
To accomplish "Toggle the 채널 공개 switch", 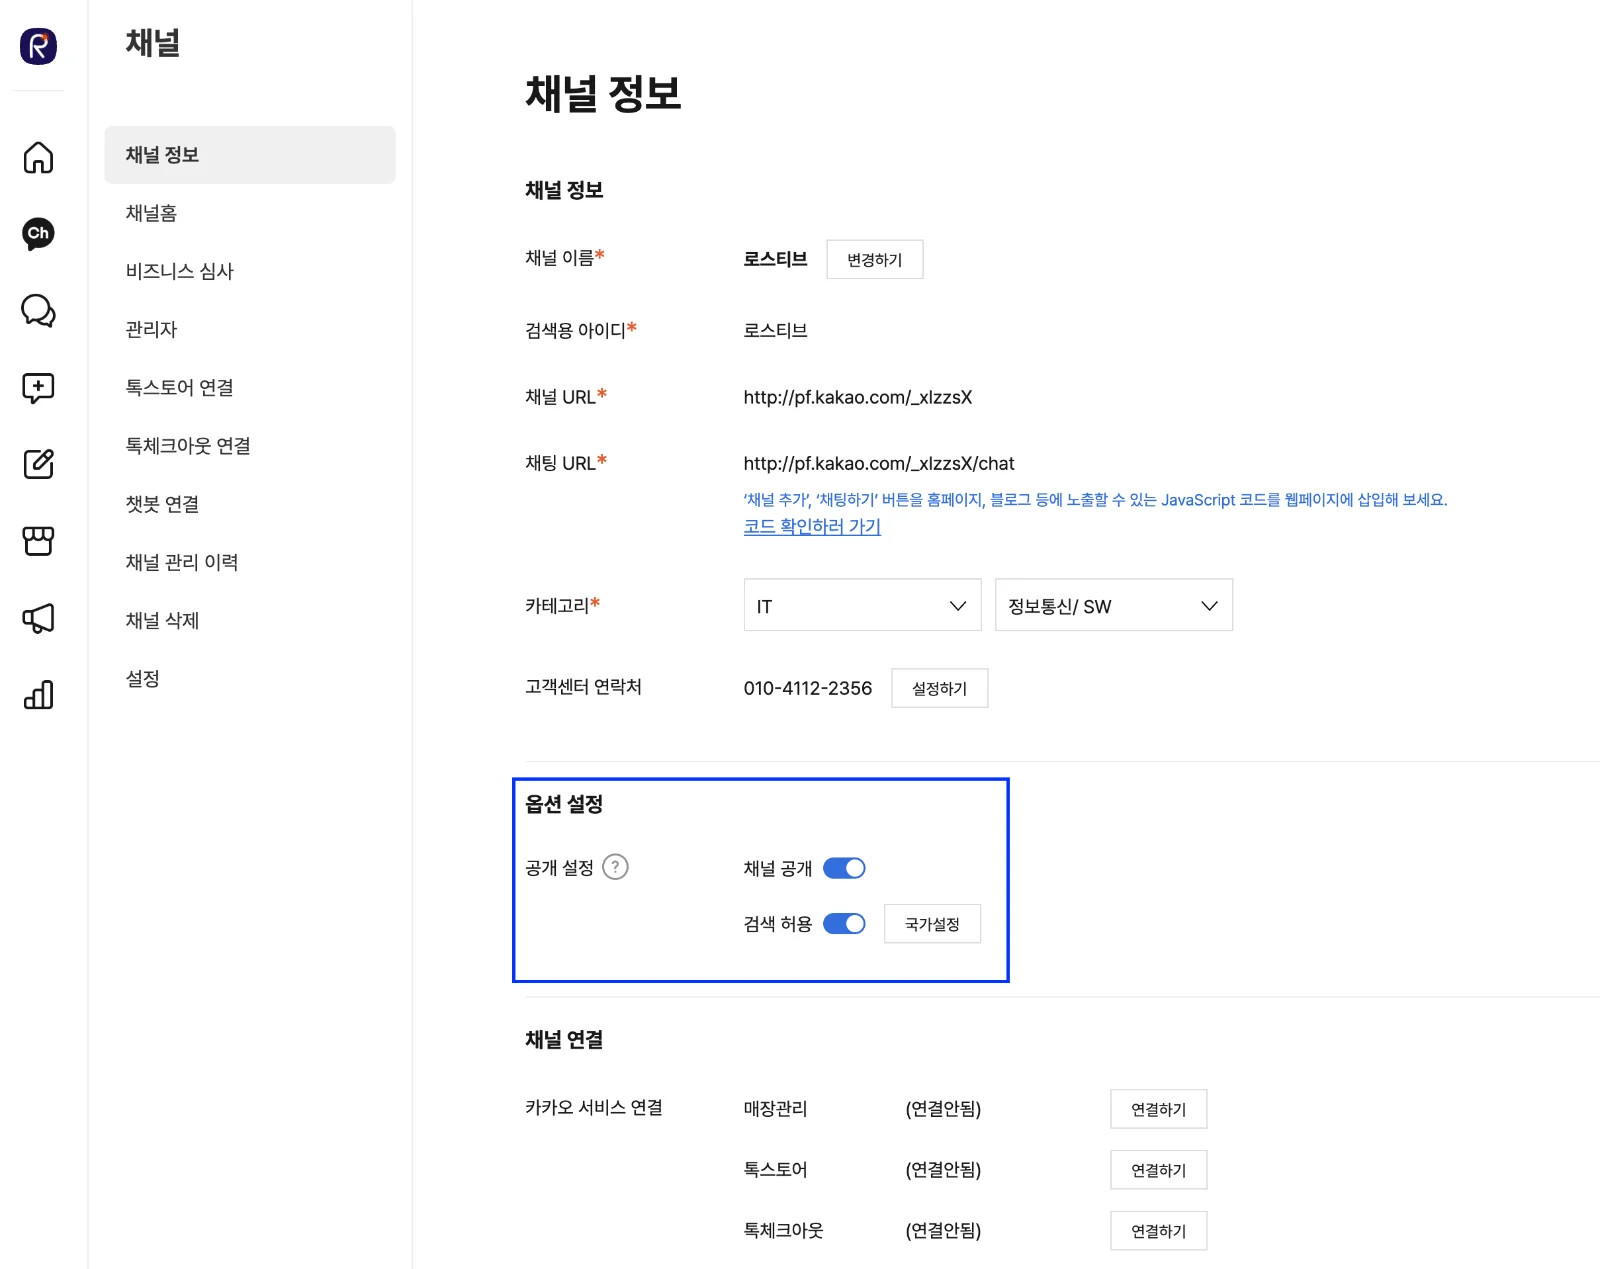I will [844, 868].
